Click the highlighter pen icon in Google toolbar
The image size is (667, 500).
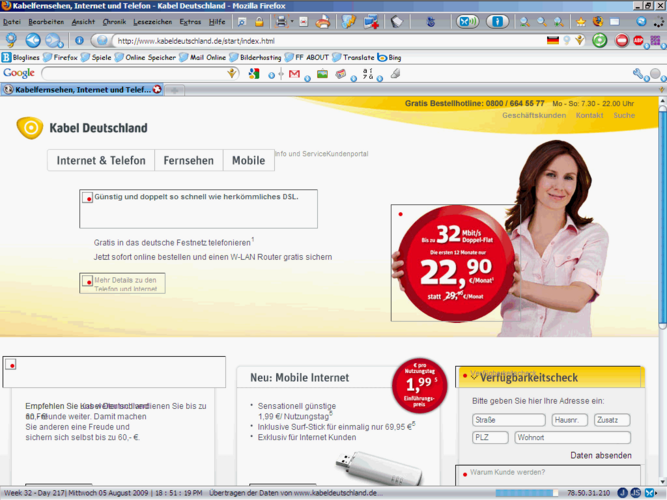[396, 74]
